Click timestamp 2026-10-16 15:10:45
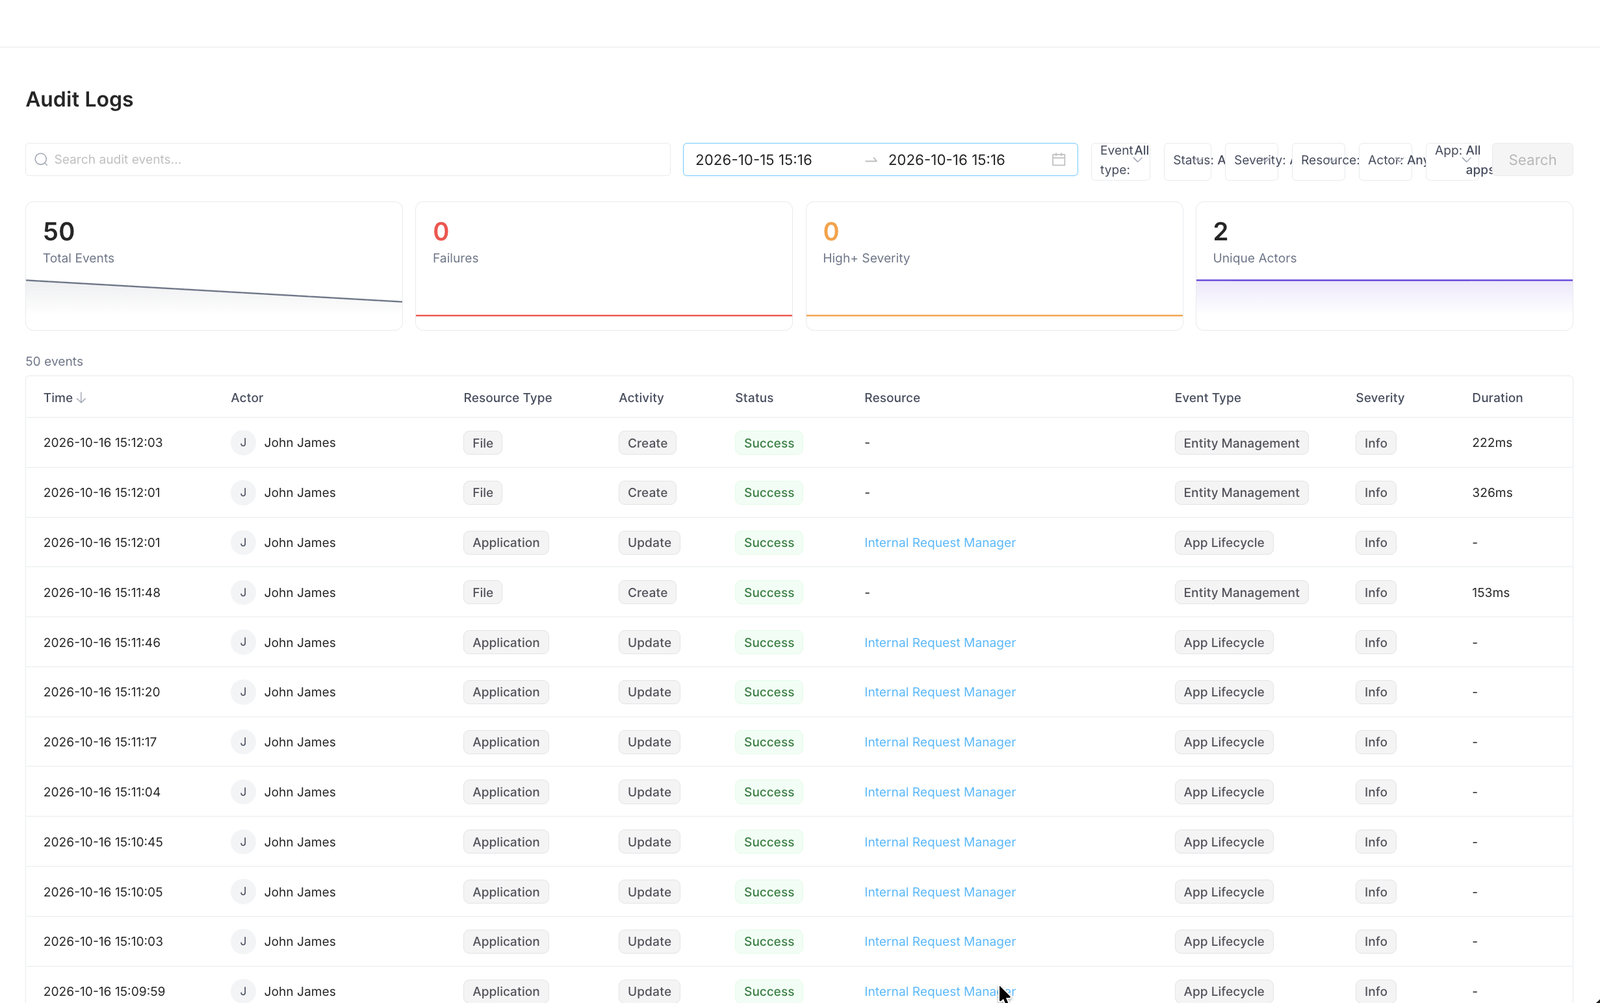 [x=103, y=842]
